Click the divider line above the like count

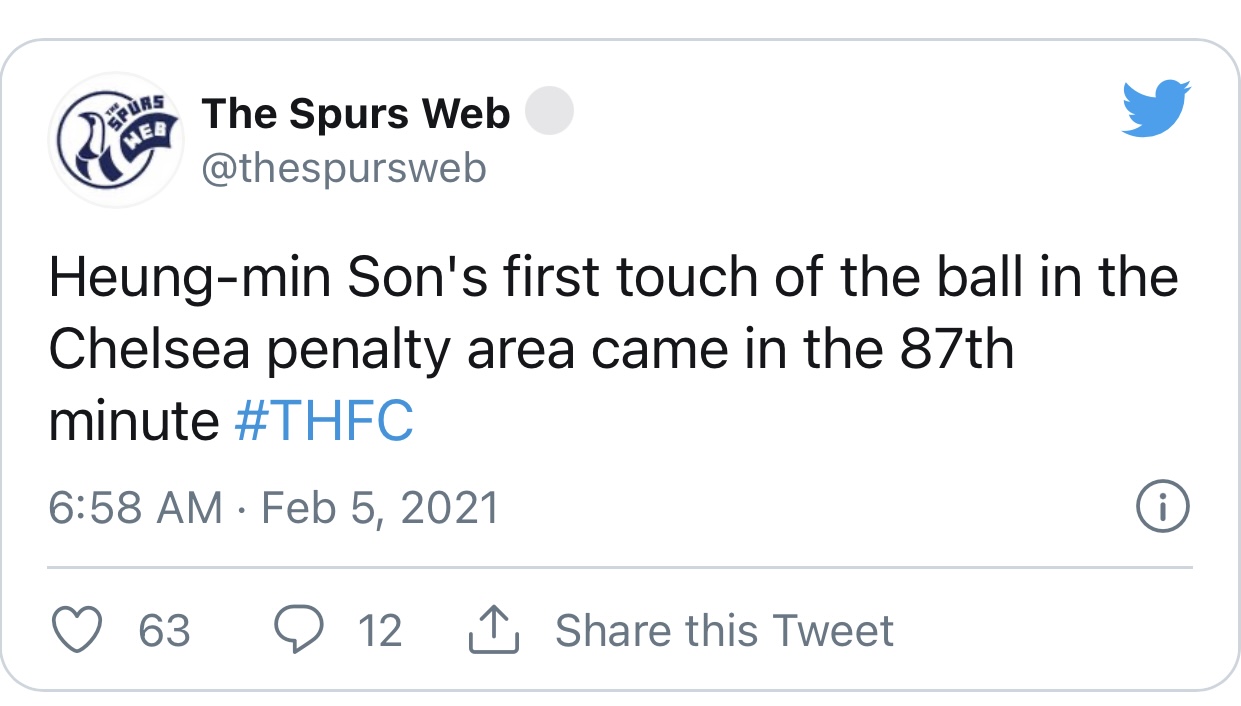620,567
